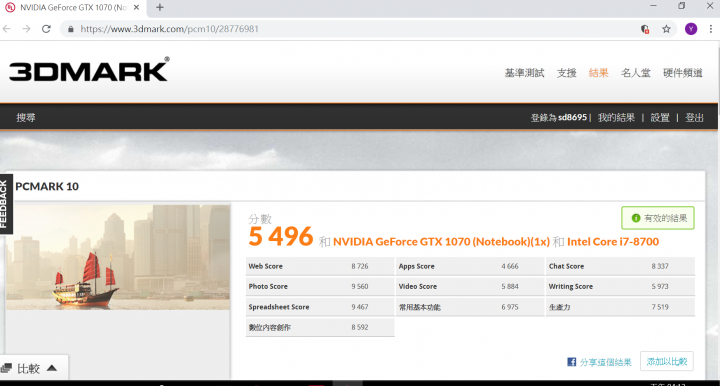Click 登出 logout link

point(694,117)
